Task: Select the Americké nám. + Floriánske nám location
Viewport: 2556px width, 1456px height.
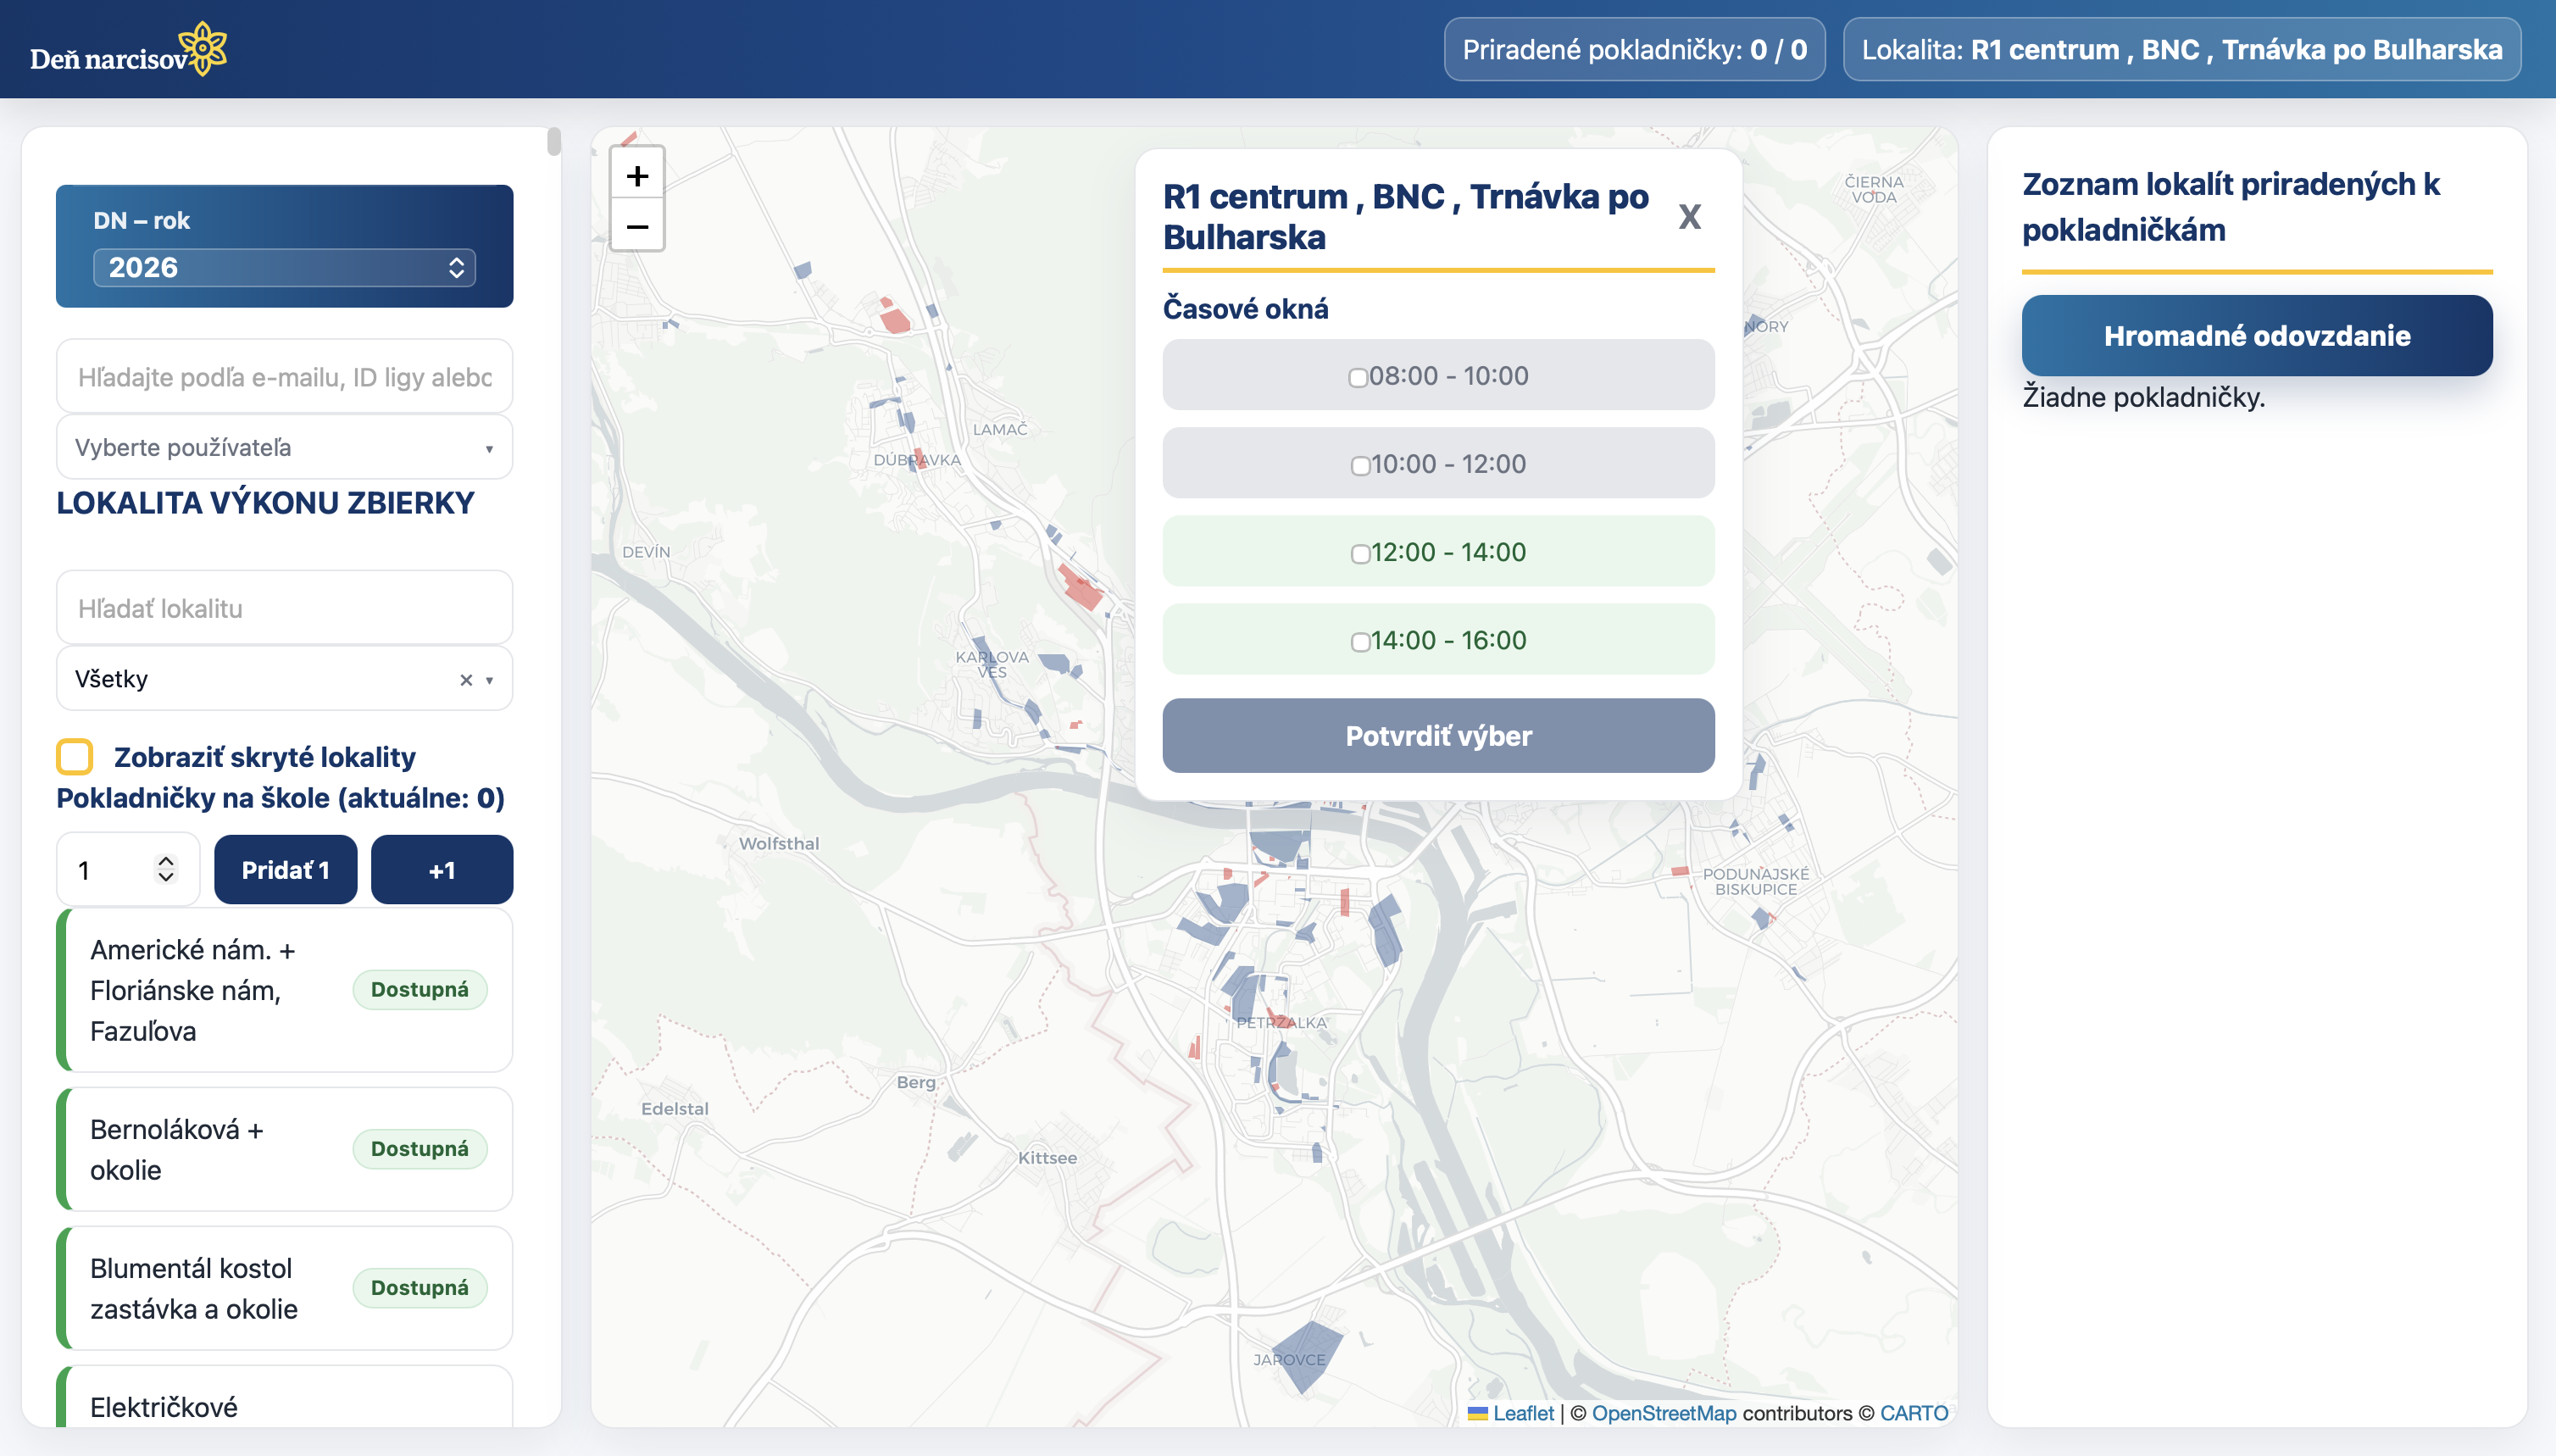Action: point(284,989)
